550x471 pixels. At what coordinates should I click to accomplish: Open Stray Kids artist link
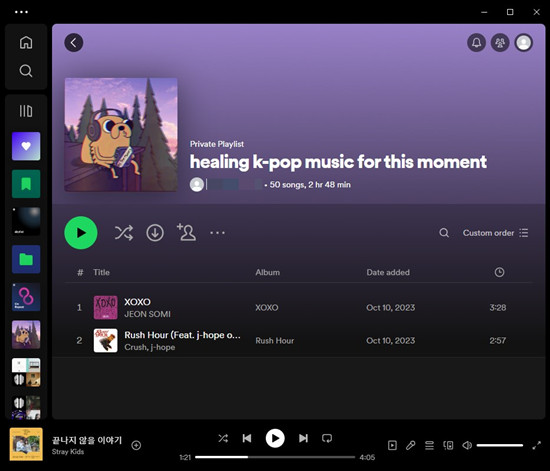68,452
